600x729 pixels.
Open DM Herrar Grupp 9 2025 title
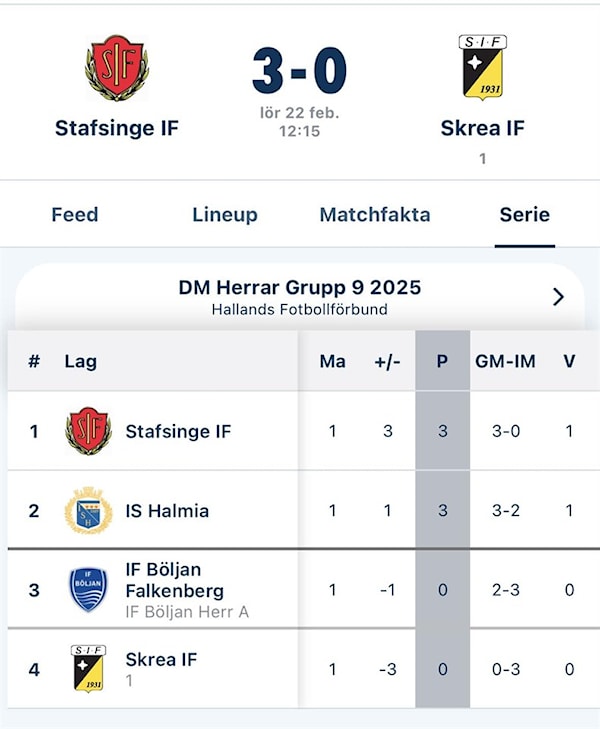click(x=300, y=288)
